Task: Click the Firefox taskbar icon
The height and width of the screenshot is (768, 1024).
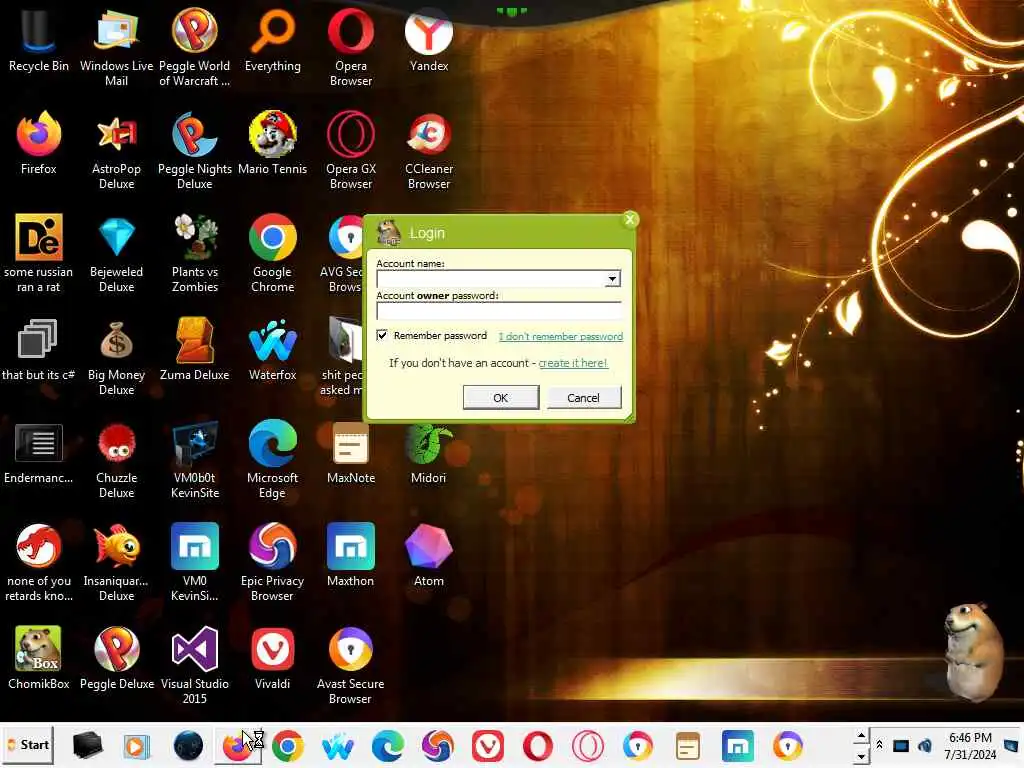Action: (237, 746)
